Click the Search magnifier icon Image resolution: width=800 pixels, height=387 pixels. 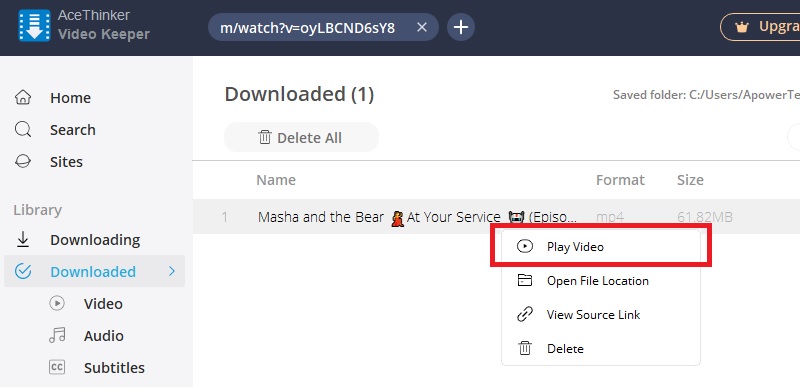coord(23,130)
